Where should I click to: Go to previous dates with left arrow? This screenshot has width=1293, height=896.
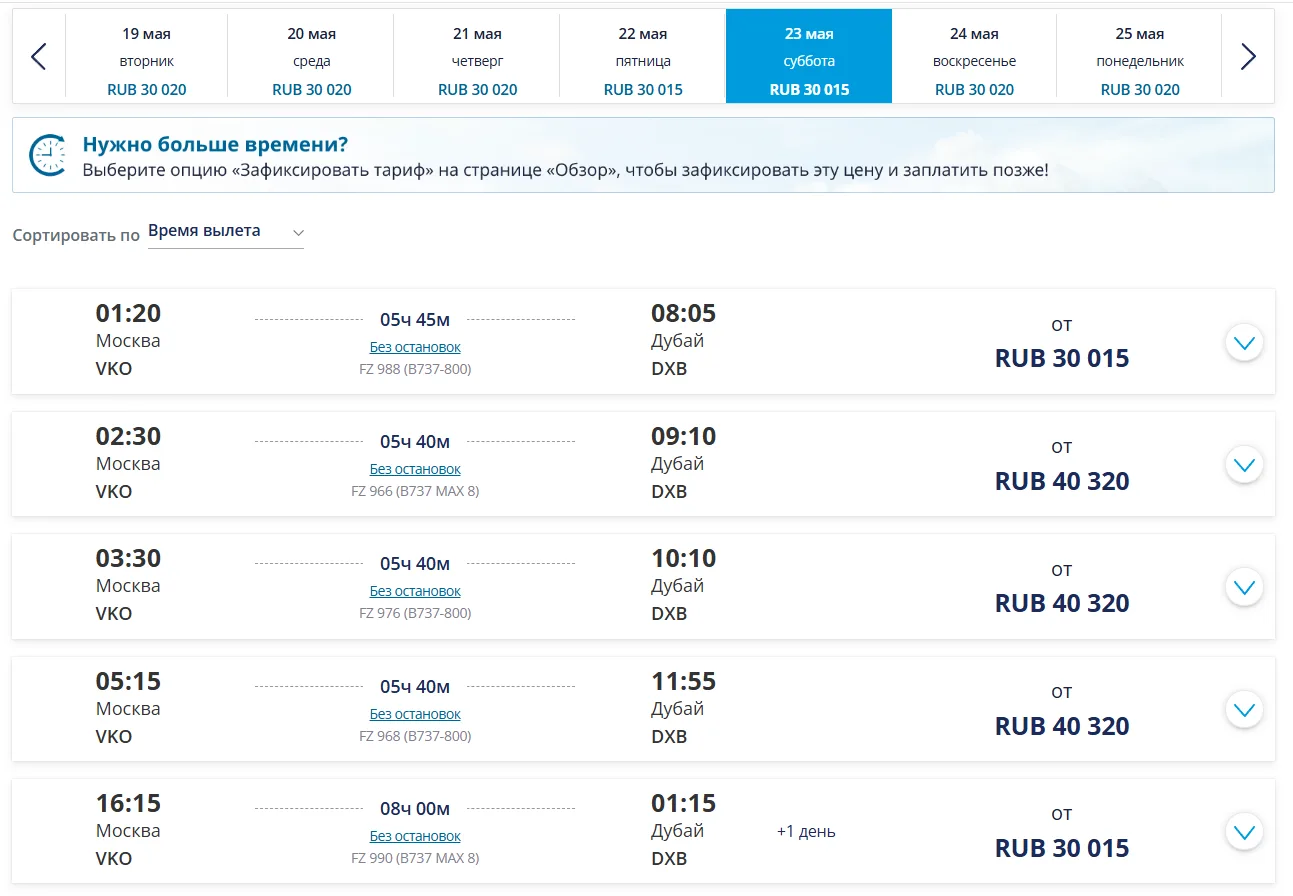(x=39, y=57)
